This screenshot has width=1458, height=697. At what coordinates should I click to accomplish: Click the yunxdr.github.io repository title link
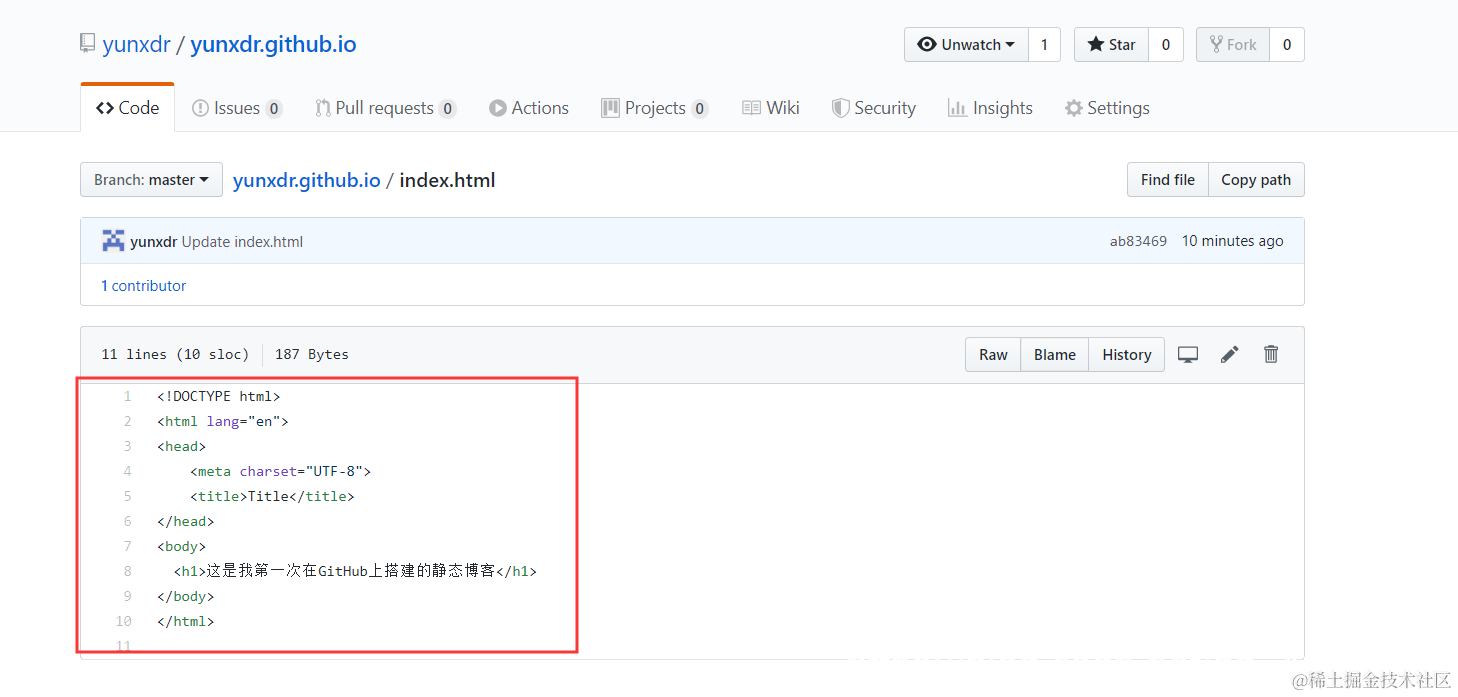273,44
